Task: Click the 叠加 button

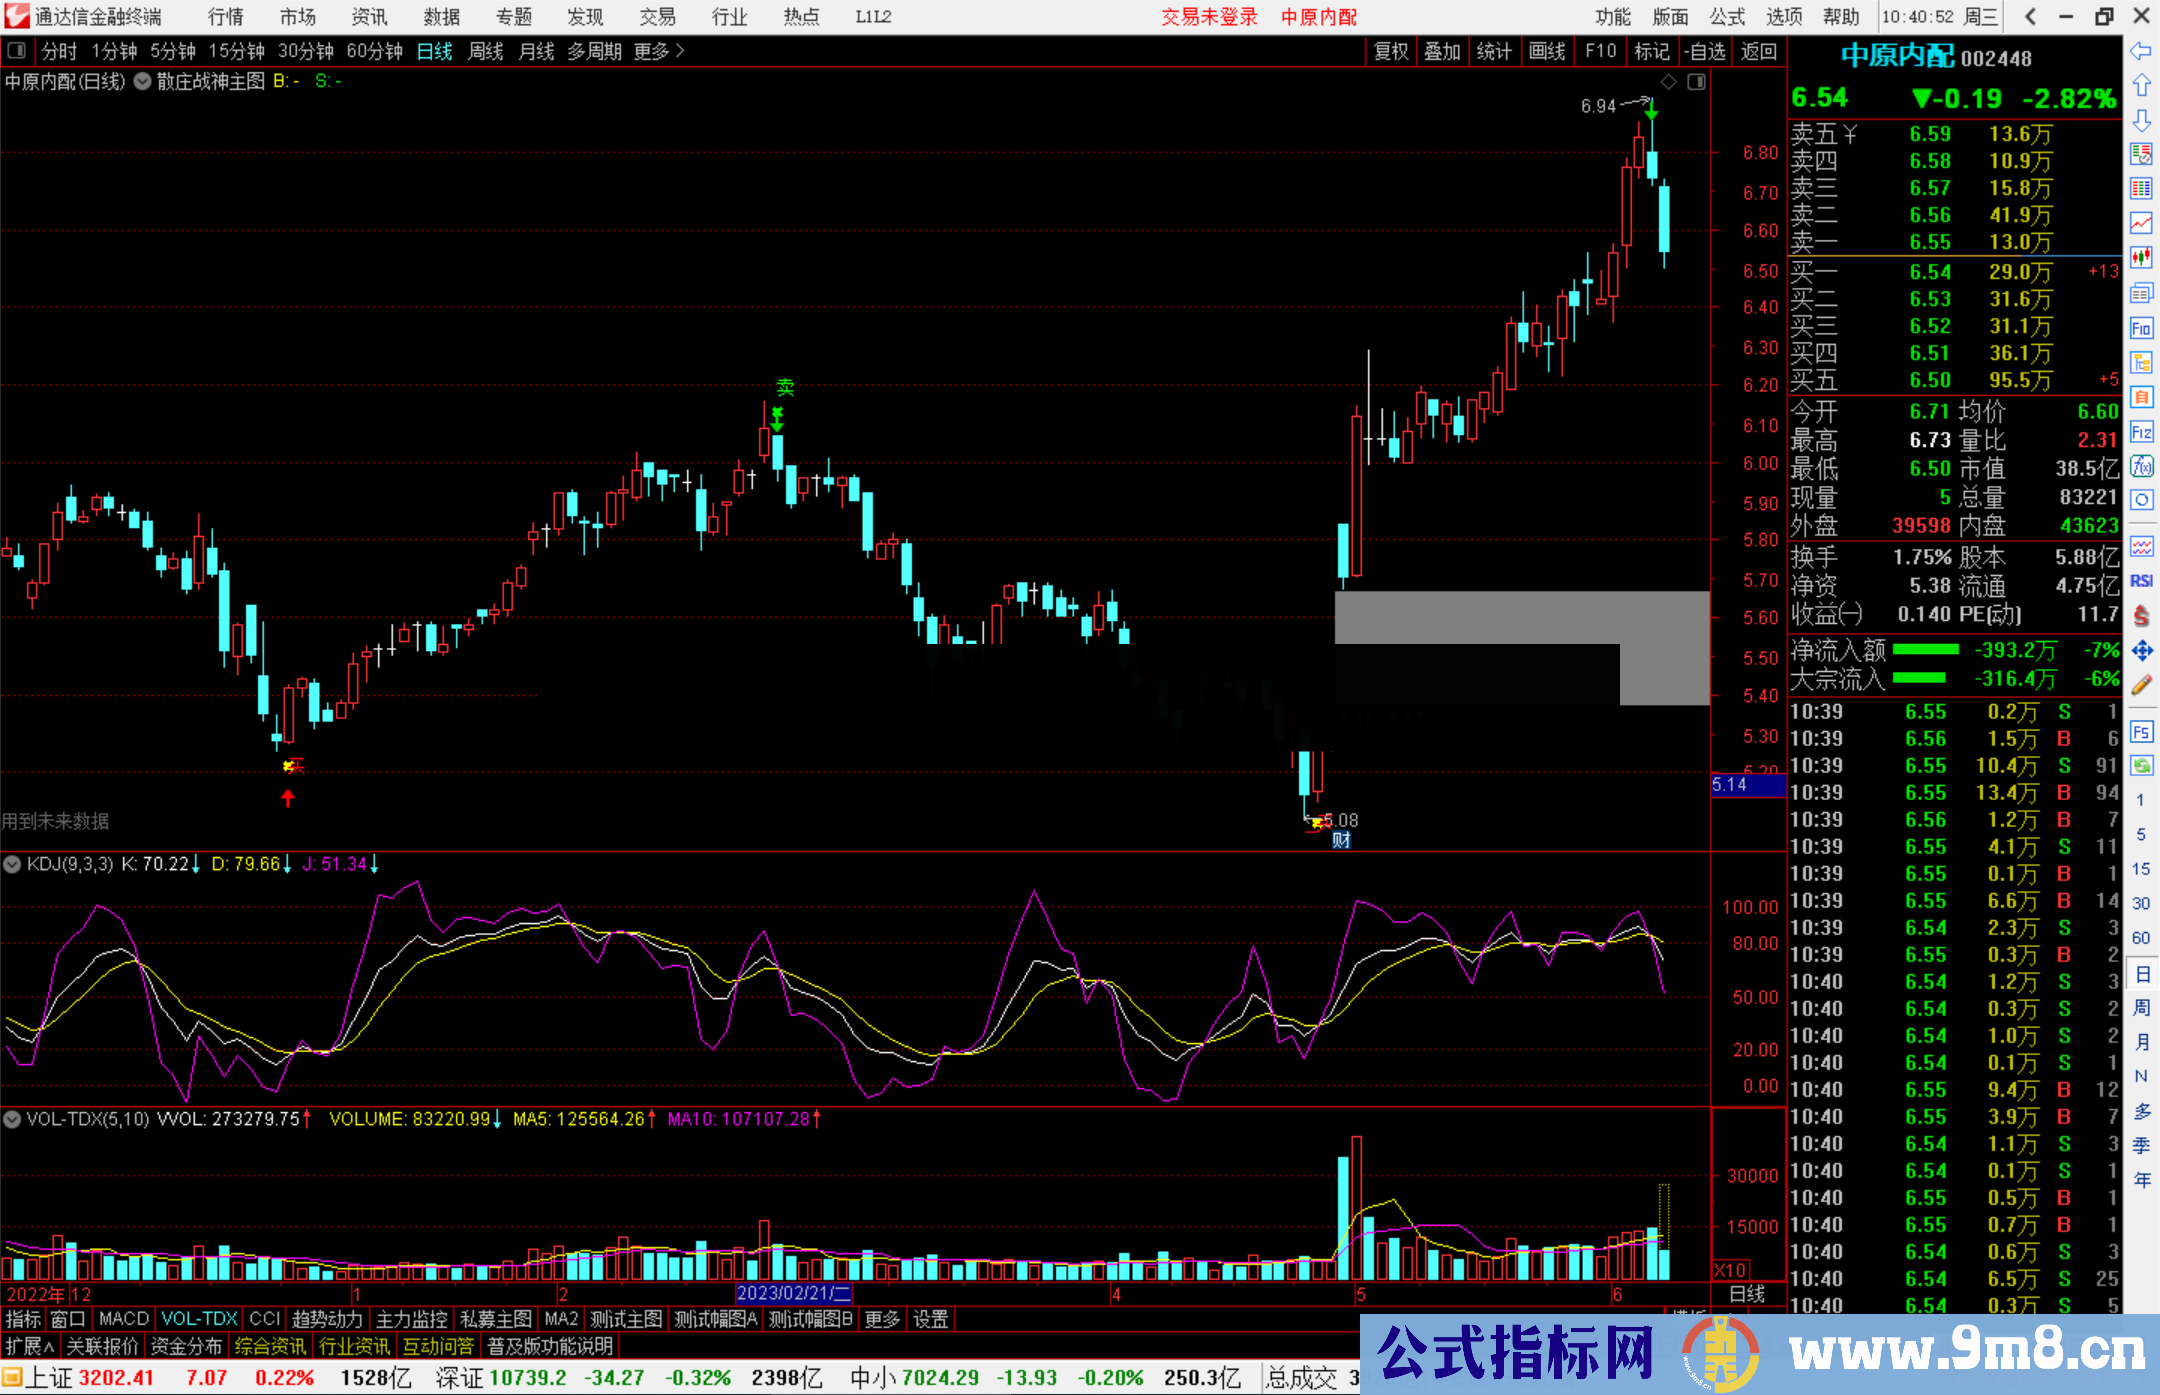Action: pos(1442,51)
